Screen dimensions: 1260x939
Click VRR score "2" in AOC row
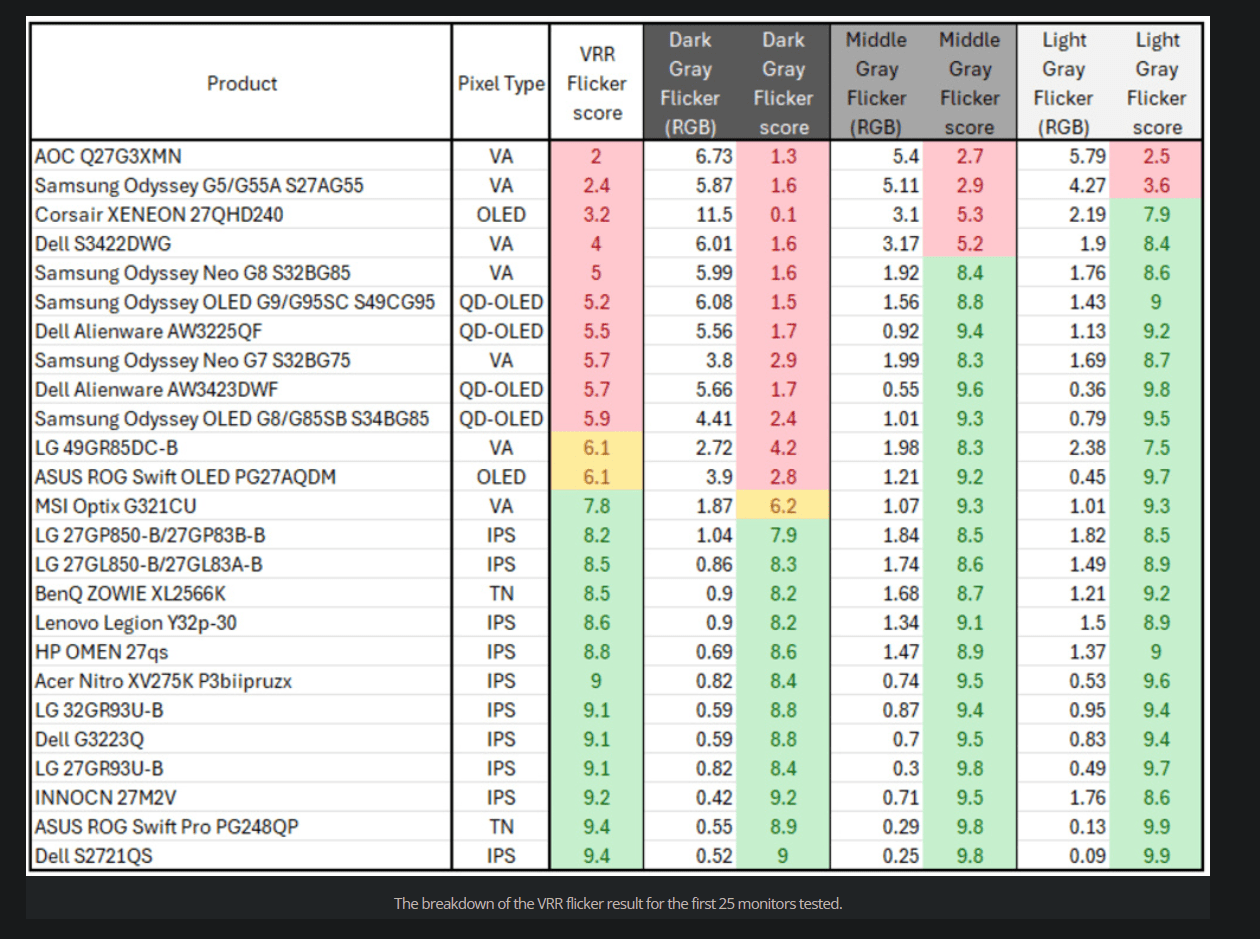tap(597, 157)
